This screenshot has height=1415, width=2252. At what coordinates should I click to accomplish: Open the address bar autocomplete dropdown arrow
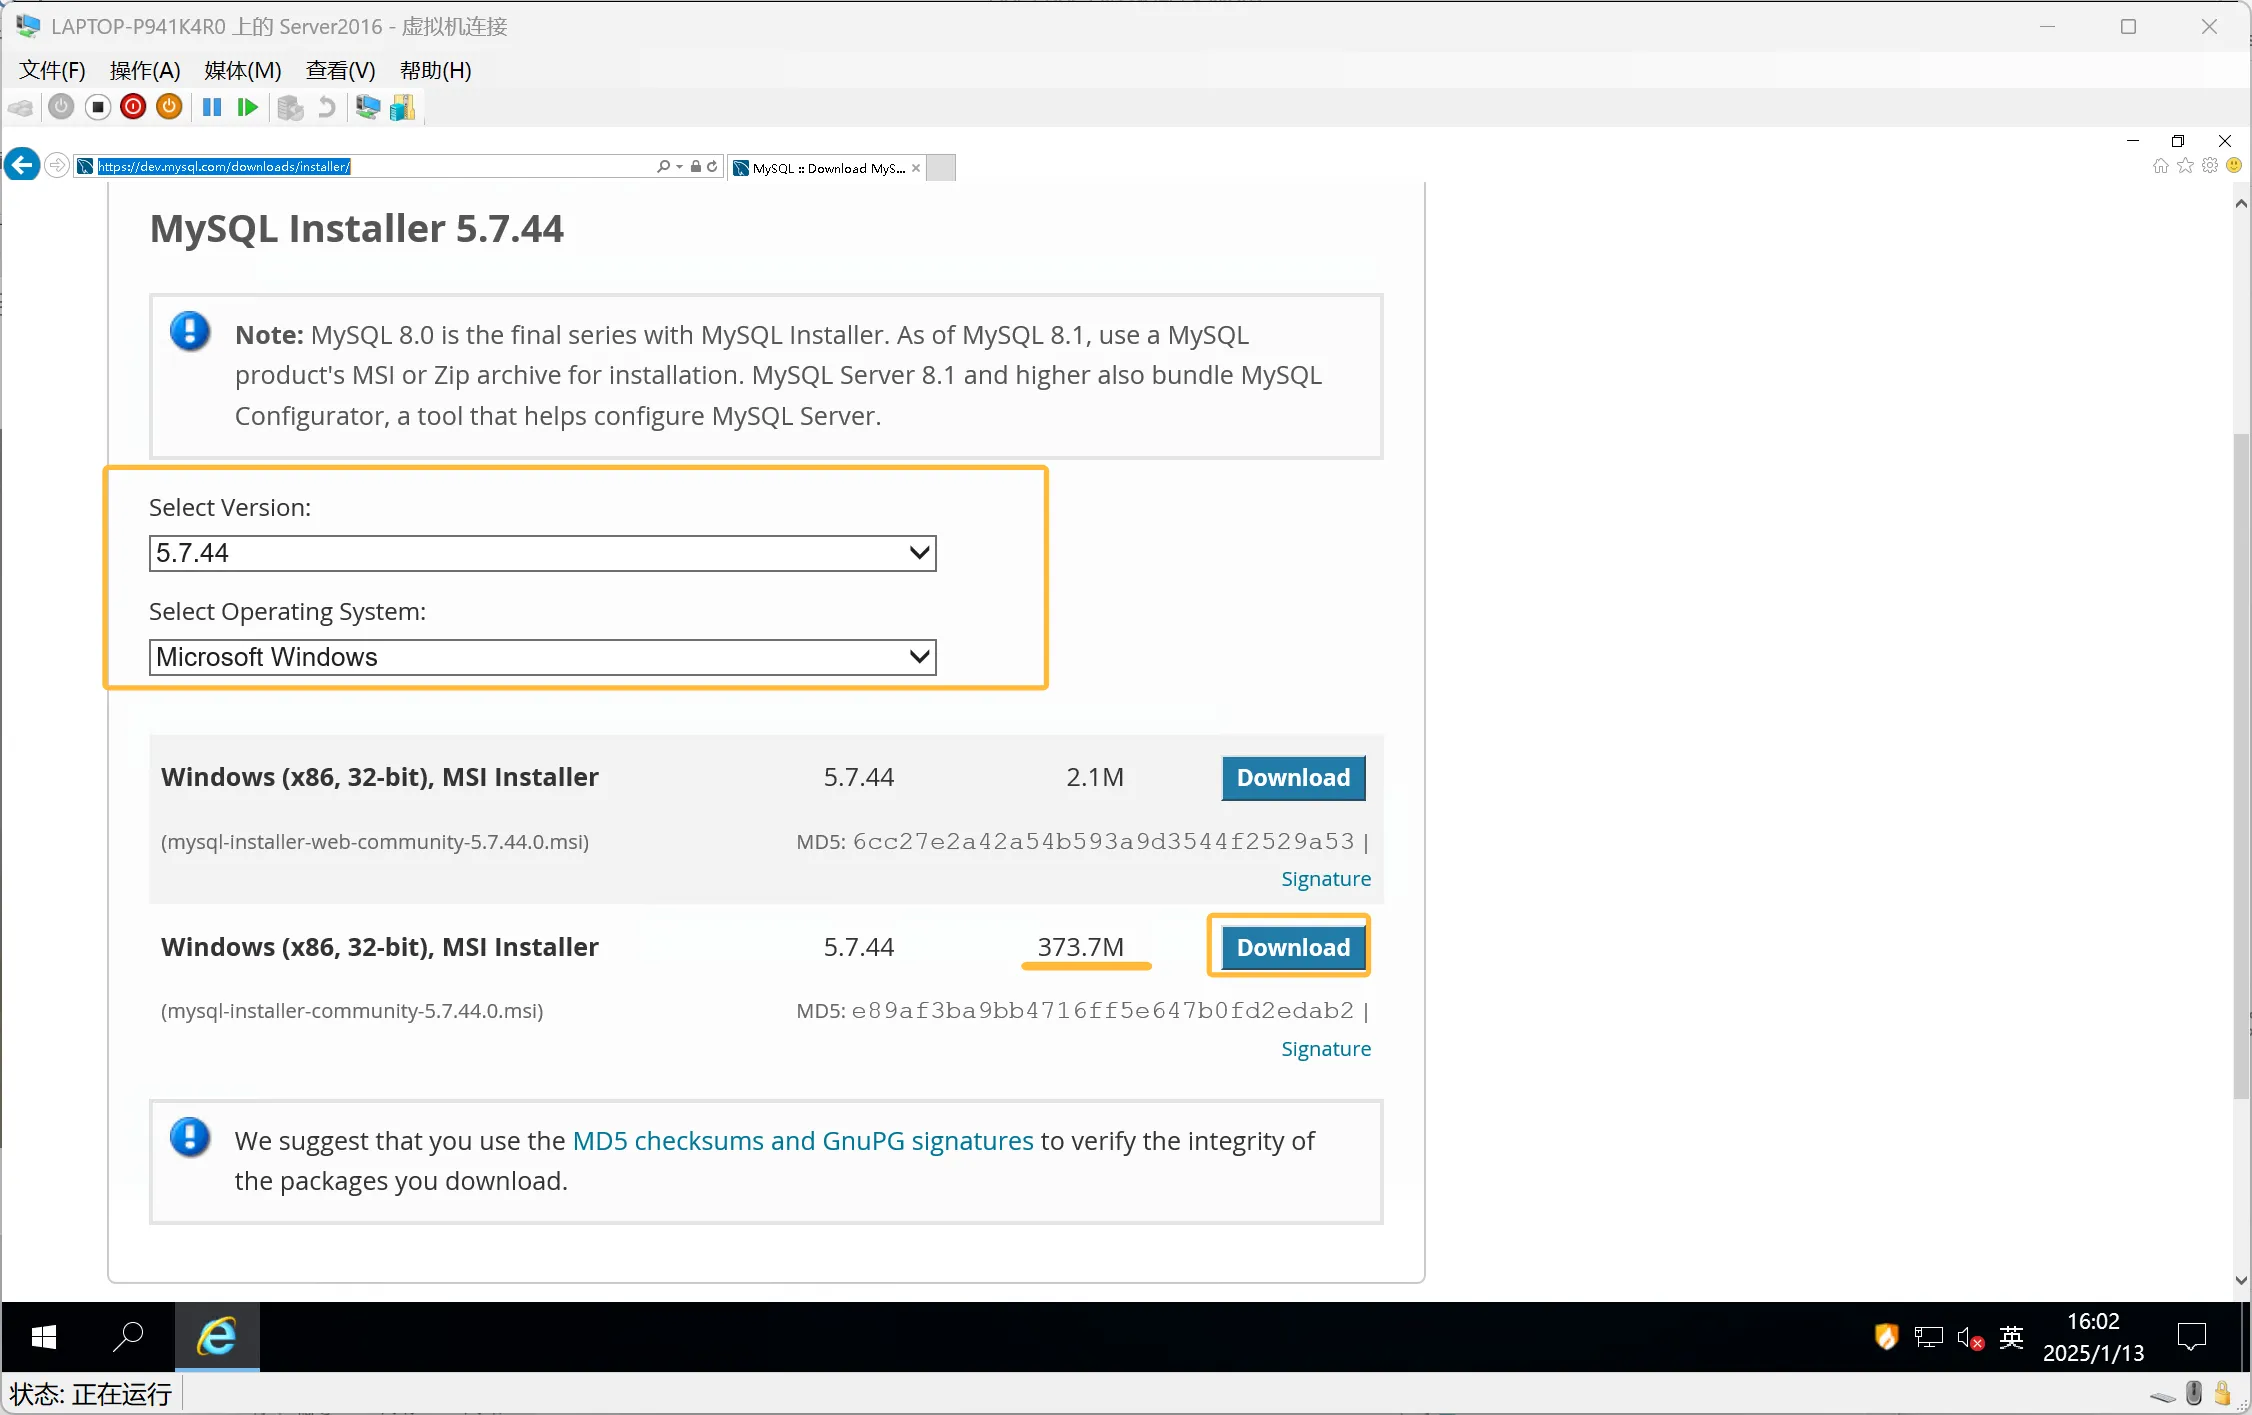click(679, 167)
